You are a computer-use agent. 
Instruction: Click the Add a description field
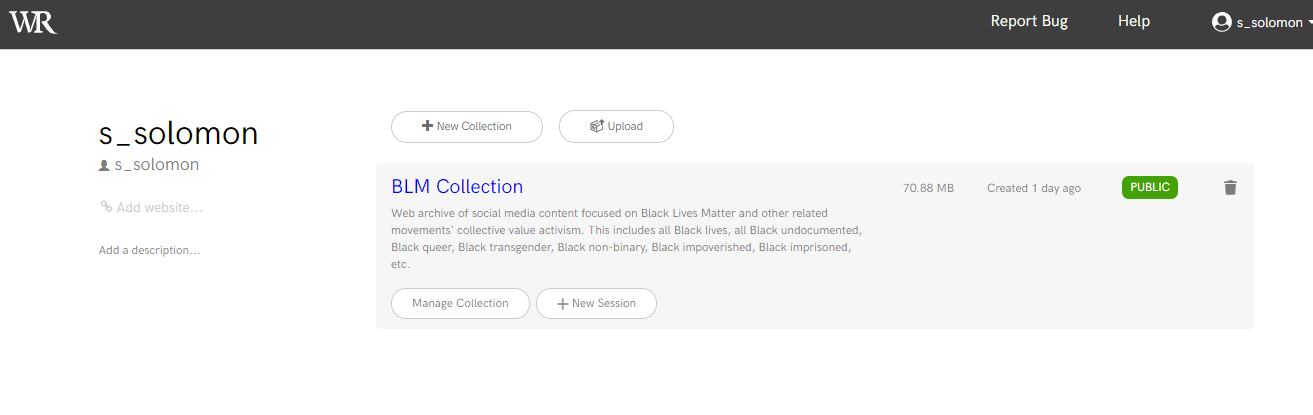pos(149,250)
